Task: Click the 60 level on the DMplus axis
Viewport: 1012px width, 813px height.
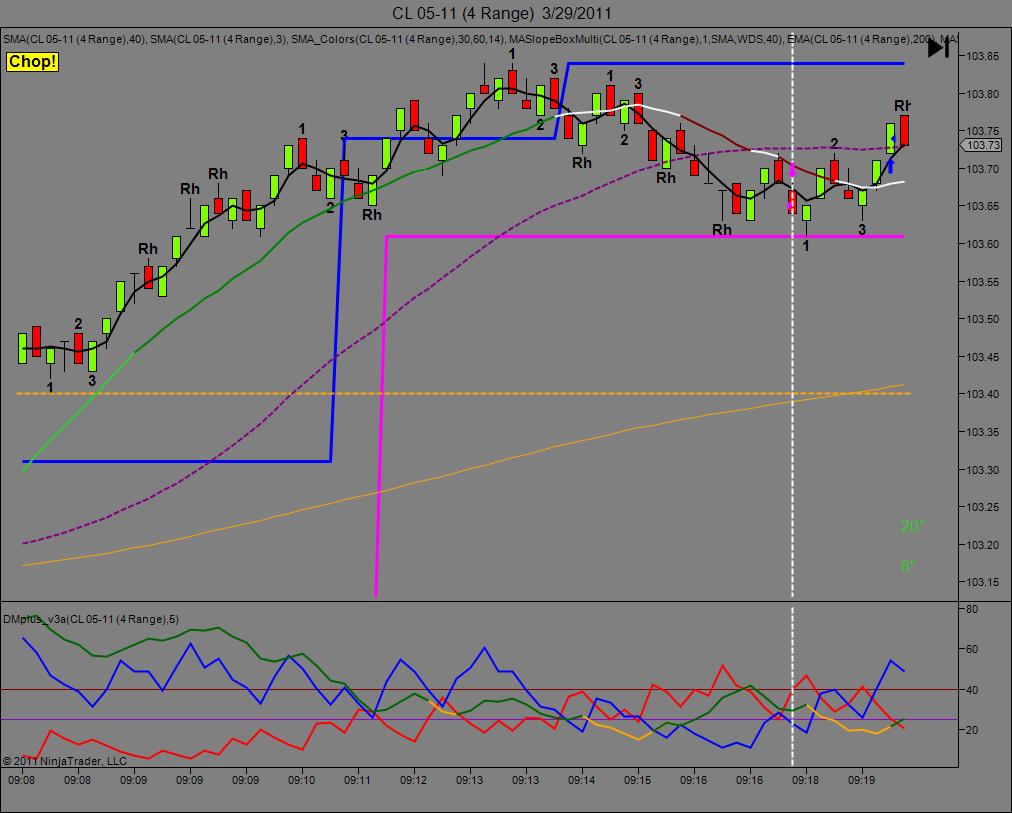Action: point(972,649)
